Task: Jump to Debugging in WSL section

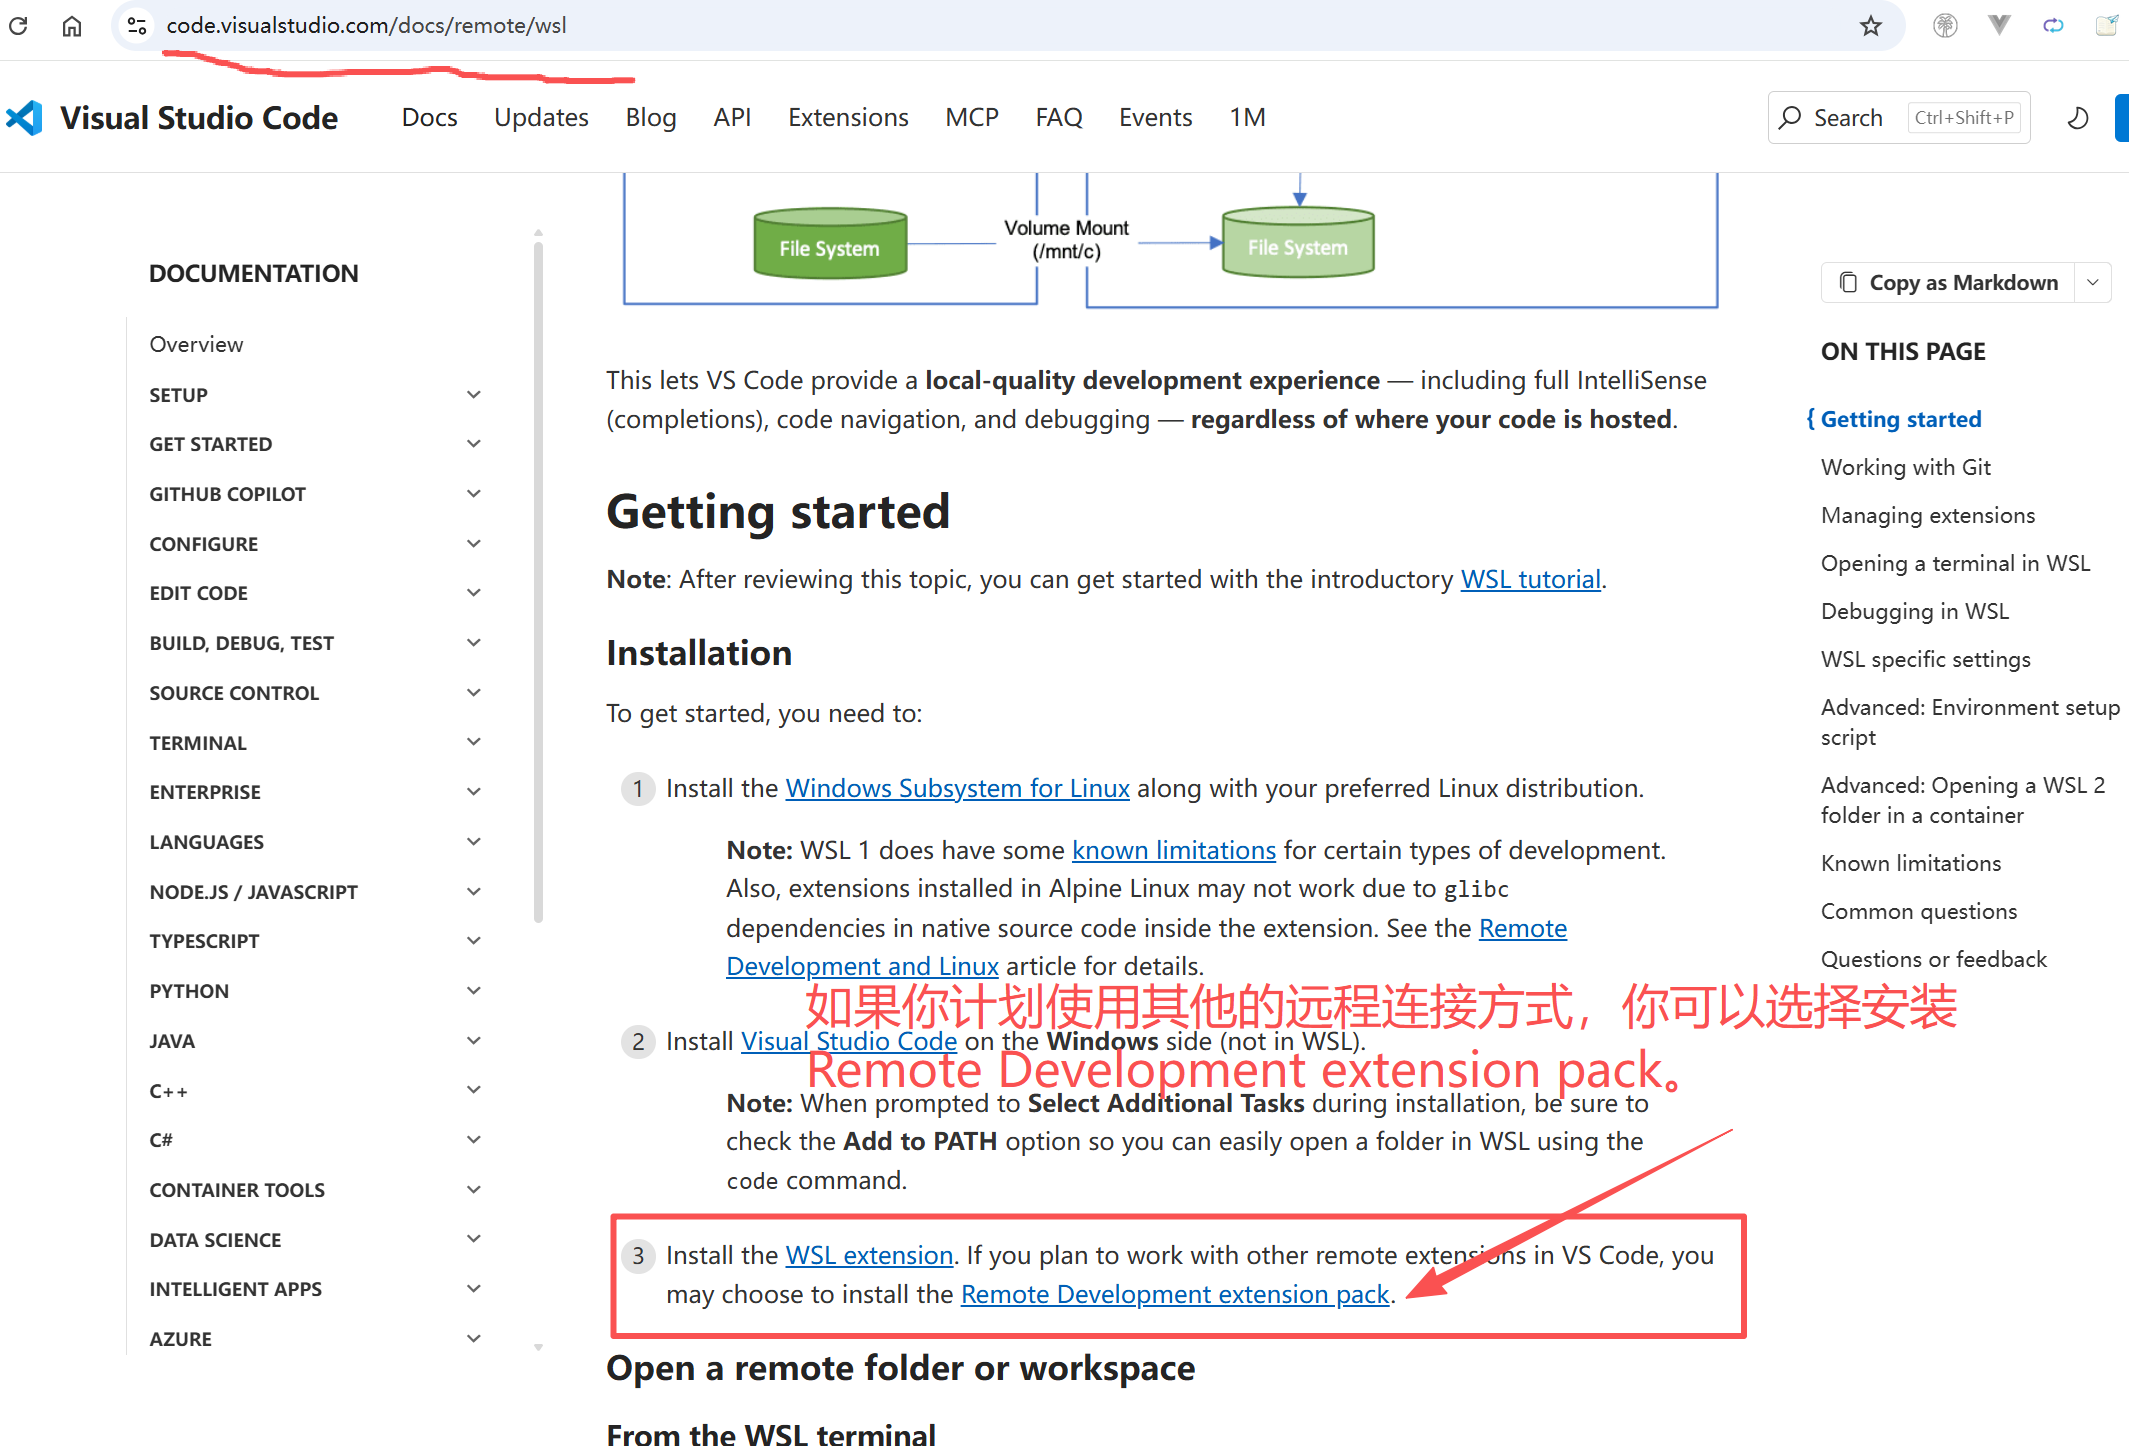Action: [1915, 612]
